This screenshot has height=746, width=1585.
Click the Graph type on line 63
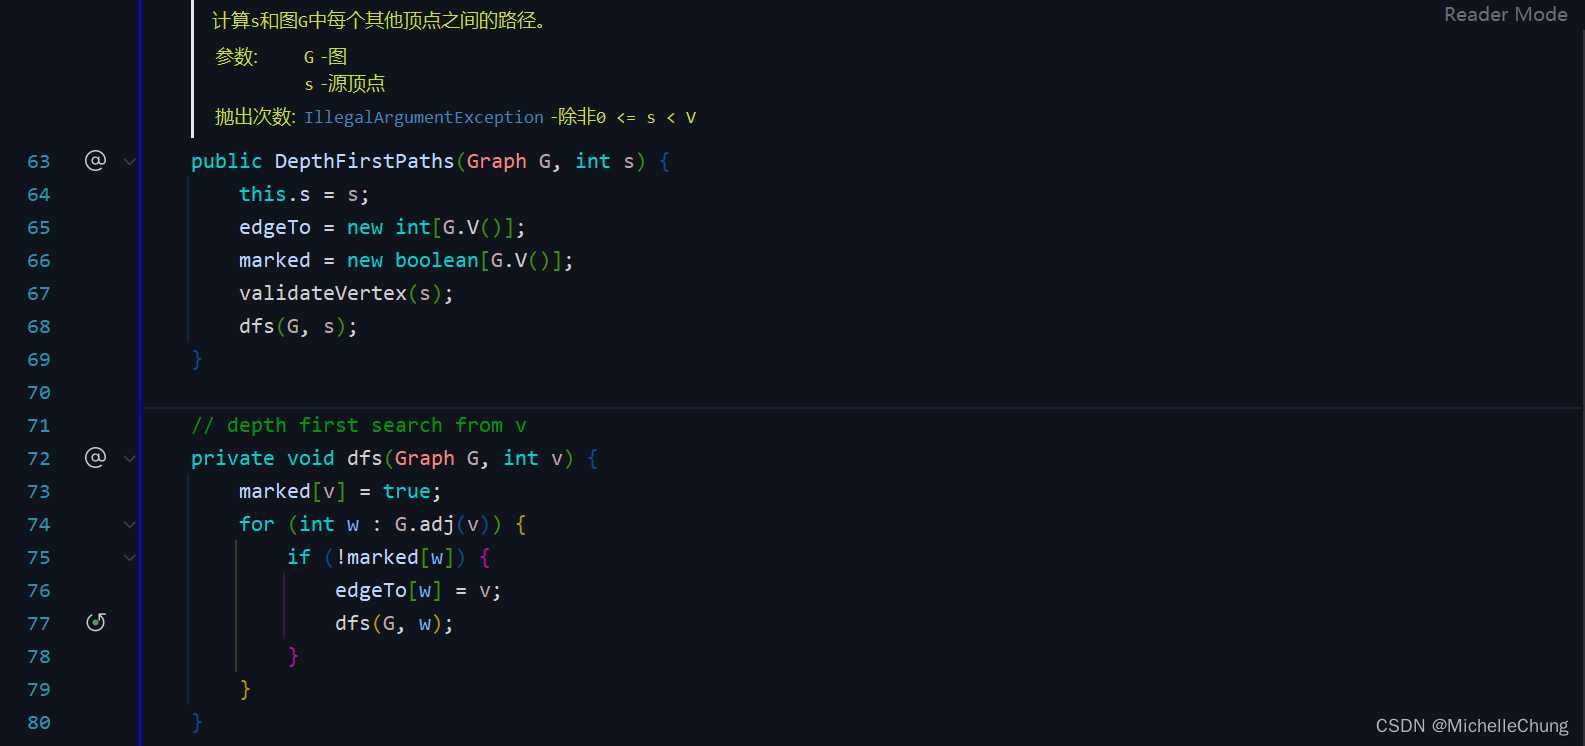point(496,161)
